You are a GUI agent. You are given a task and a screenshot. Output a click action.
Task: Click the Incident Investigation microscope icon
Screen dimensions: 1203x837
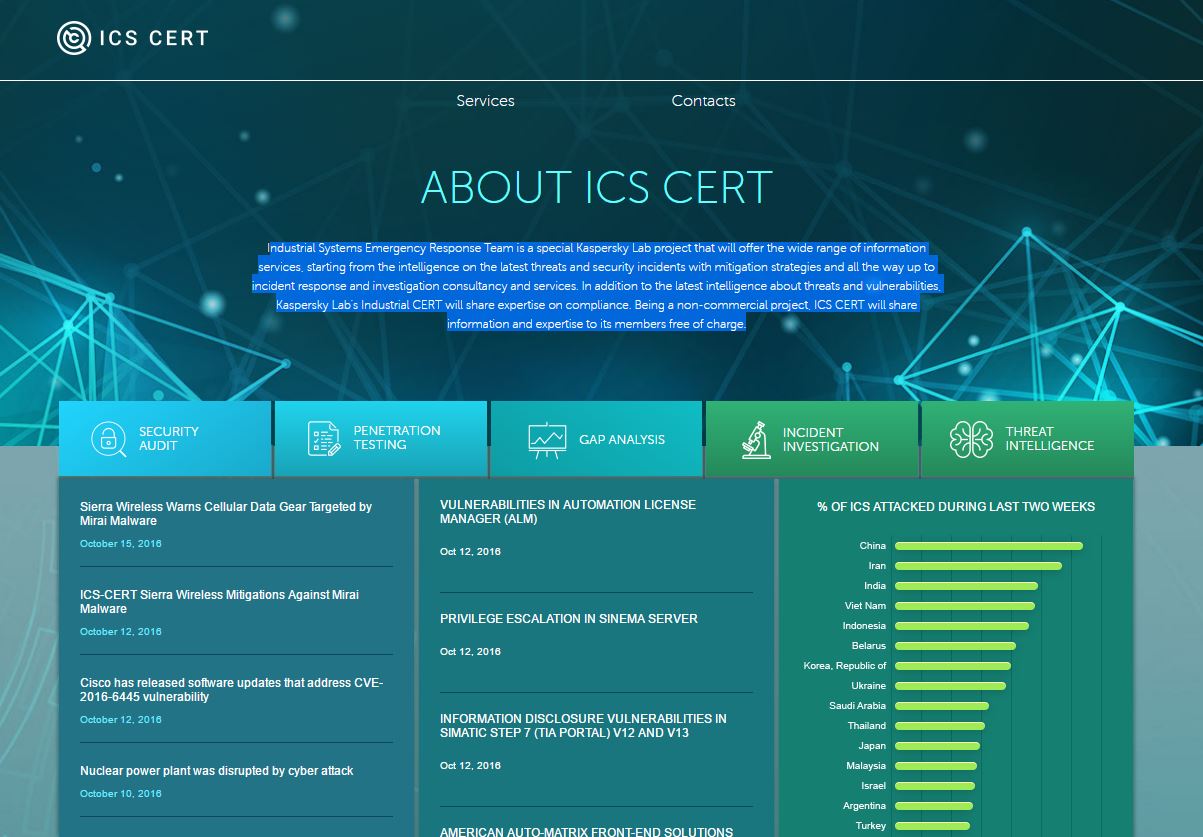click(x=756, y=440)
